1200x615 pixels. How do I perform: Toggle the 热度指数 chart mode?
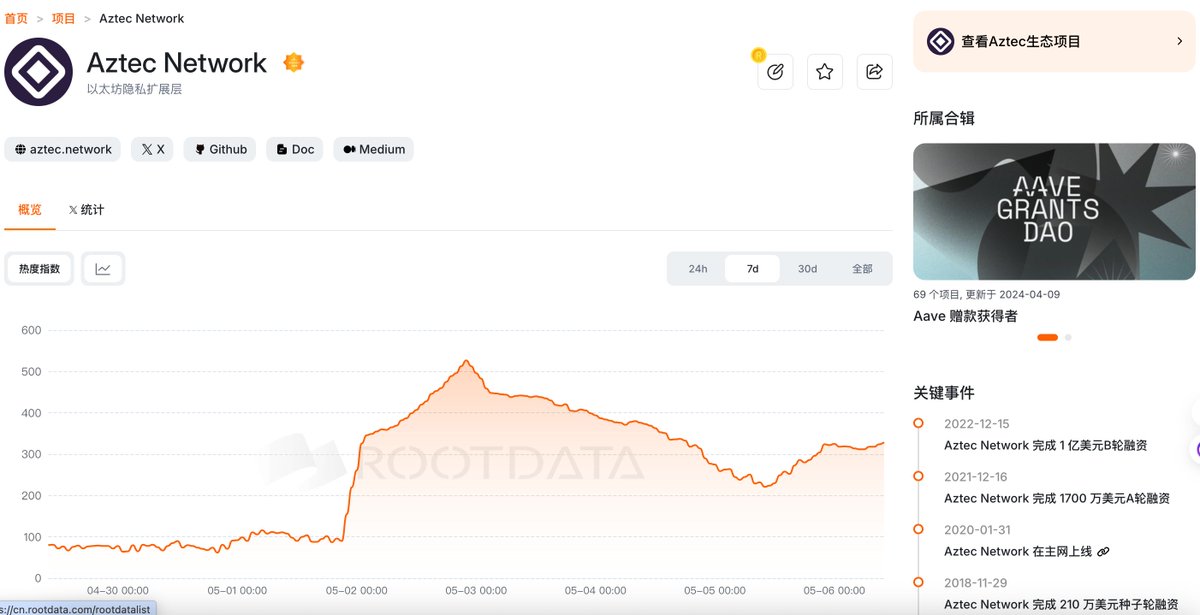click(x=40, y=269)
